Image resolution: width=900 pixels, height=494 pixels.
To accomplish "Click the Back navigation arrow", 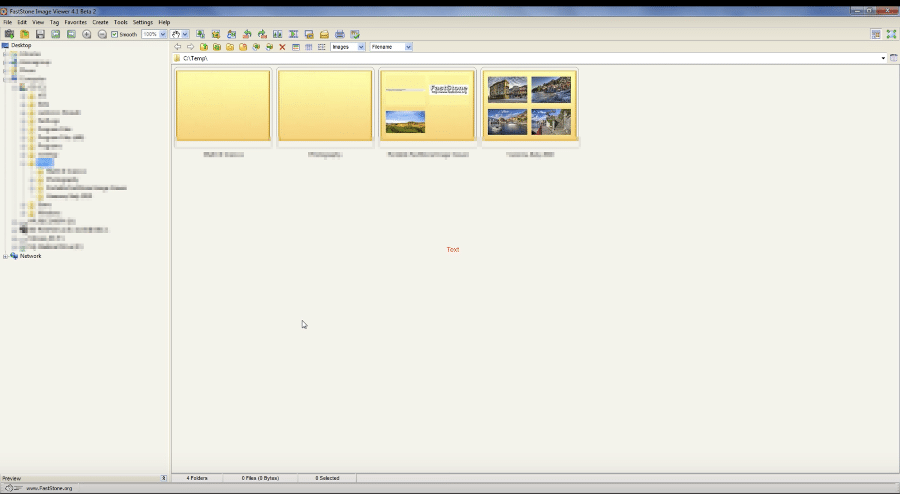I will click(178, 47).
